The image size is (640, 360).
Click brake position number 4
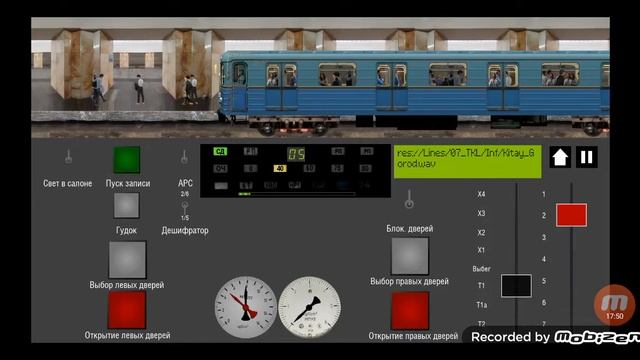(x=544, y=259)
